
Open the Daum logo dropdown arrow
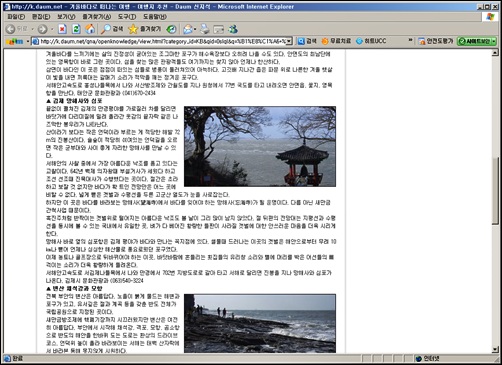pyautogui.click(x=28, y=41)
